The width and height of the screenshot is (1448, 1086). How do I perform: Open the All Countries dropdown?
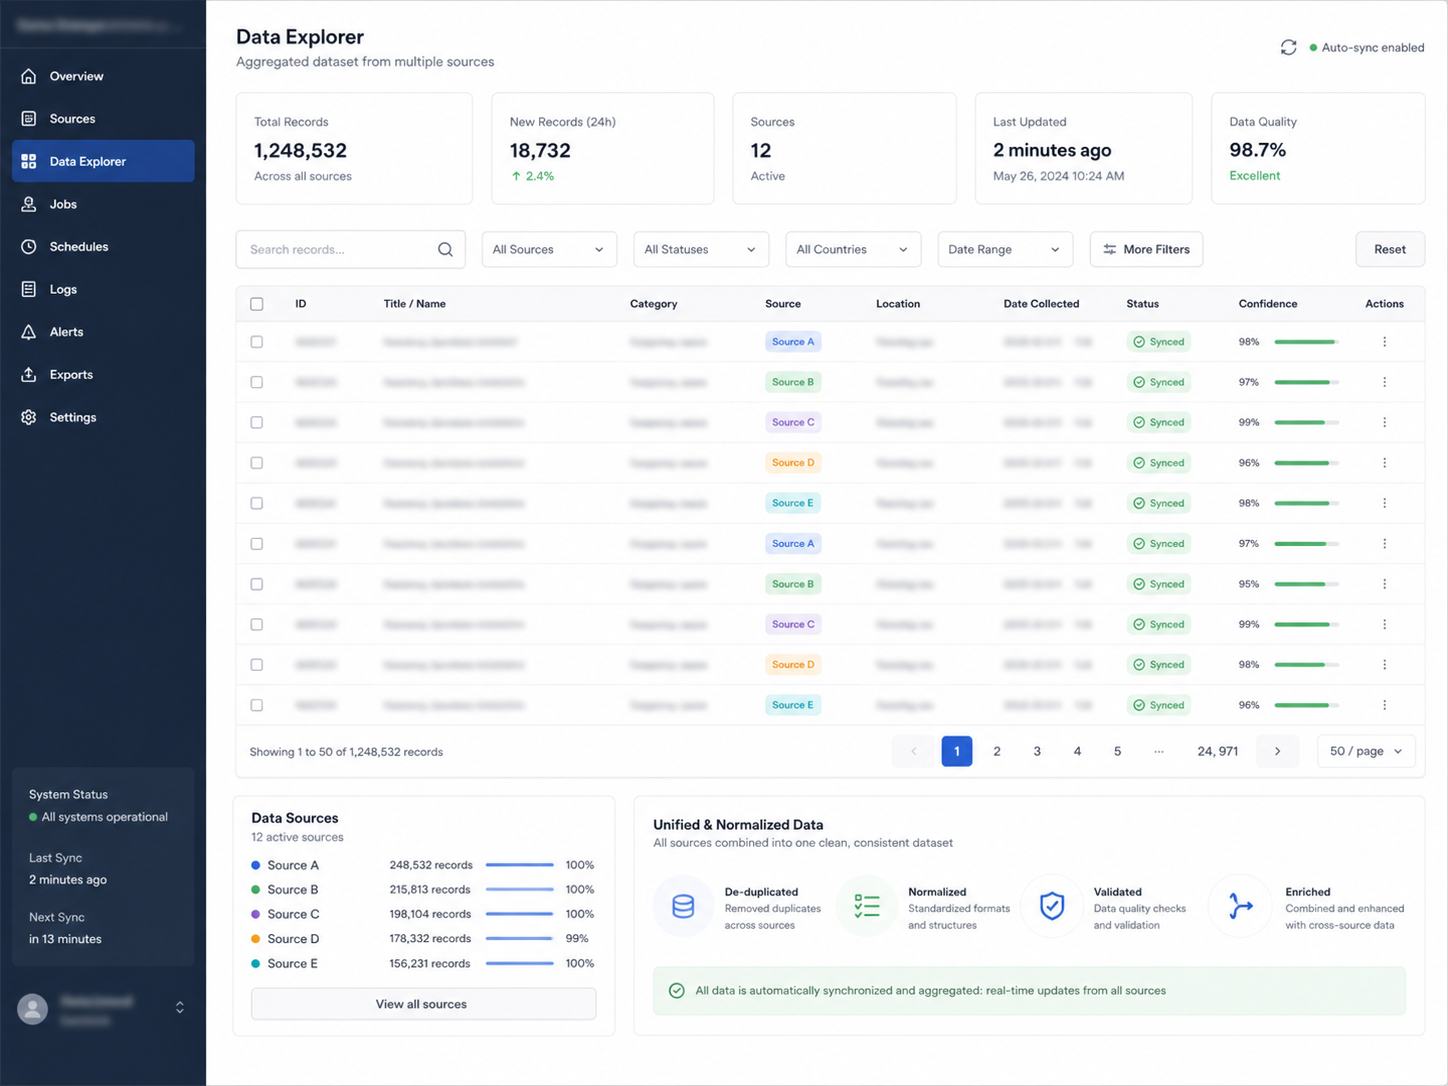point(853,250)
